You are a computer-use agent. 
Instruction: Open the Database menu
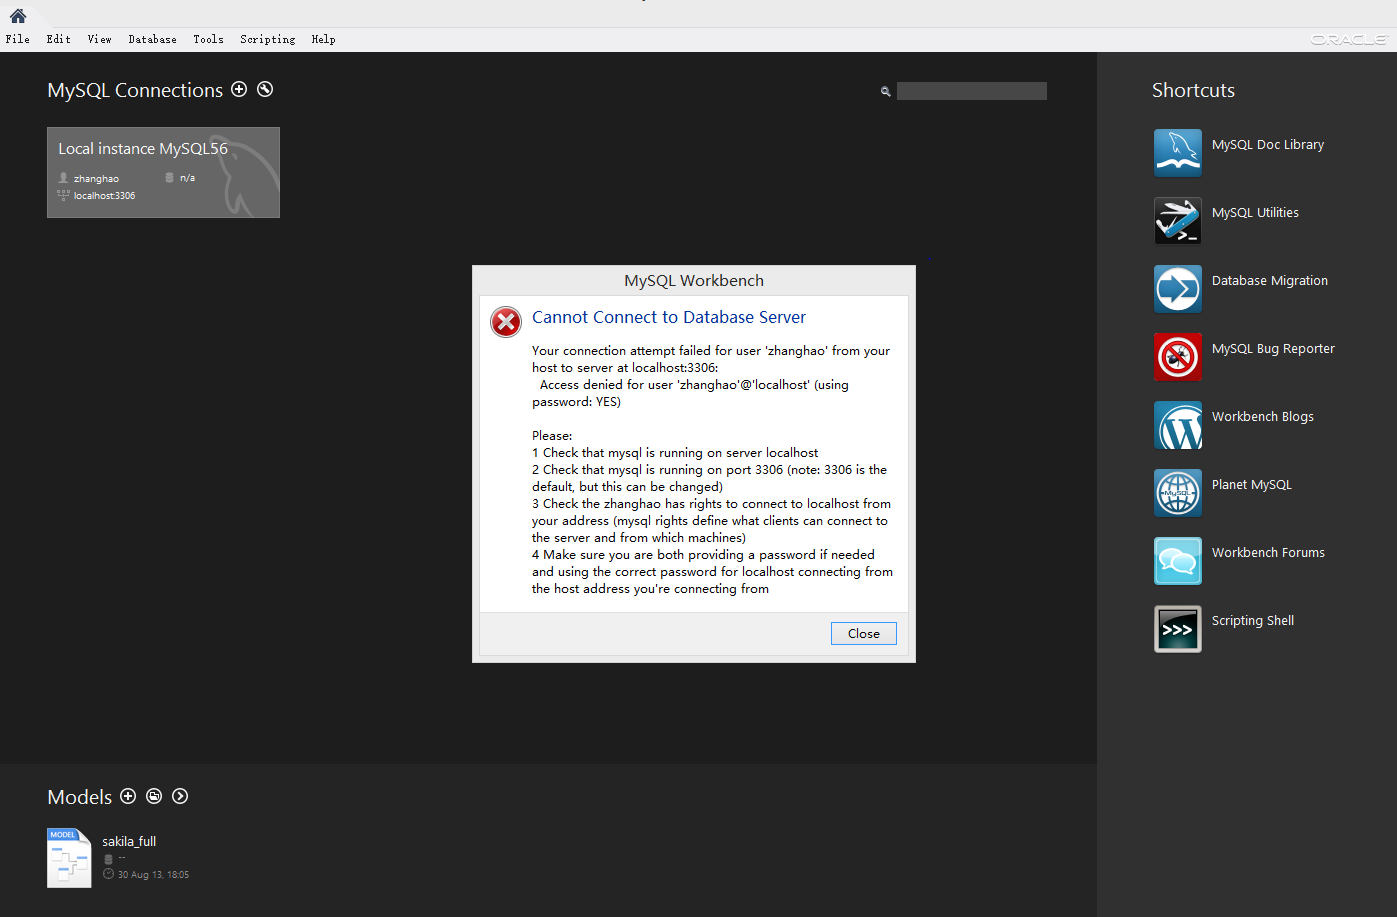tap(153, 39)
